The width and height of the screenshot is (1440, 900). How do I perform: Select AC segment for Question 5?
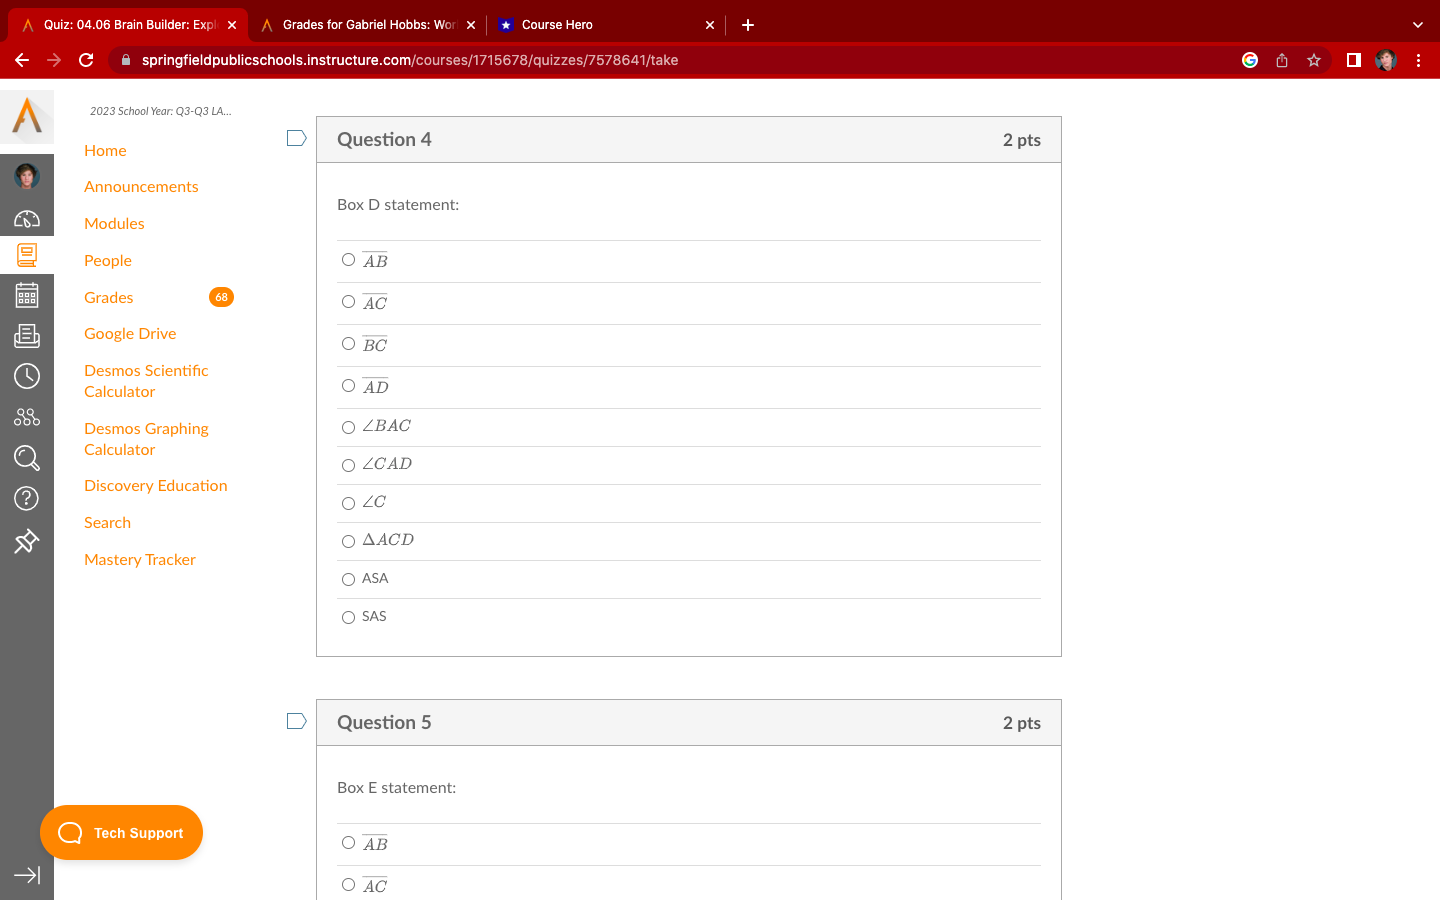tap(348, 885)
